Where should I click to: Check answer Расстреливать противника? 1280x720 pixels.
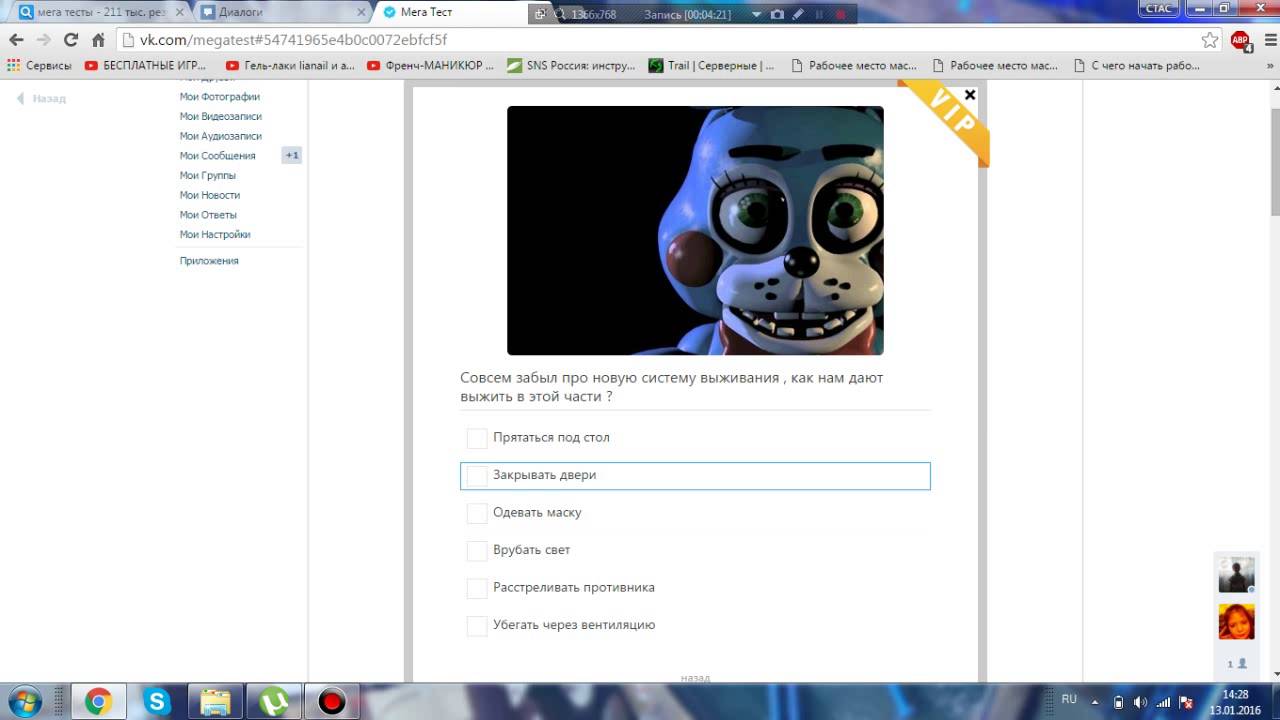pos(477,588)
